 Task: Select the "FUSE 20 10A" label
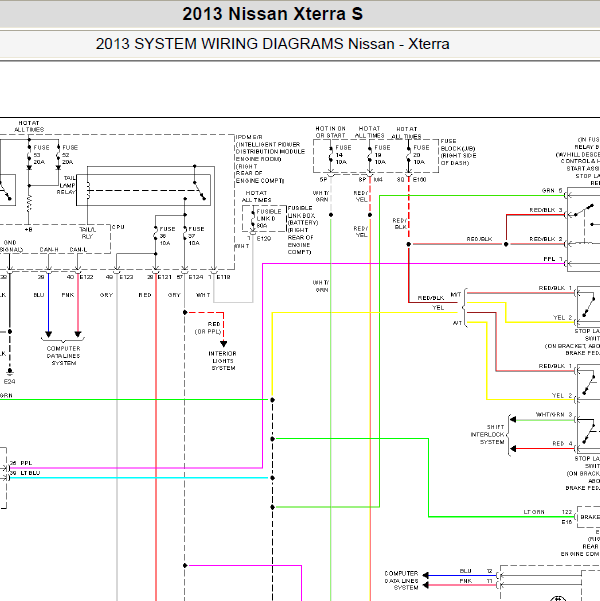(421, 155)
